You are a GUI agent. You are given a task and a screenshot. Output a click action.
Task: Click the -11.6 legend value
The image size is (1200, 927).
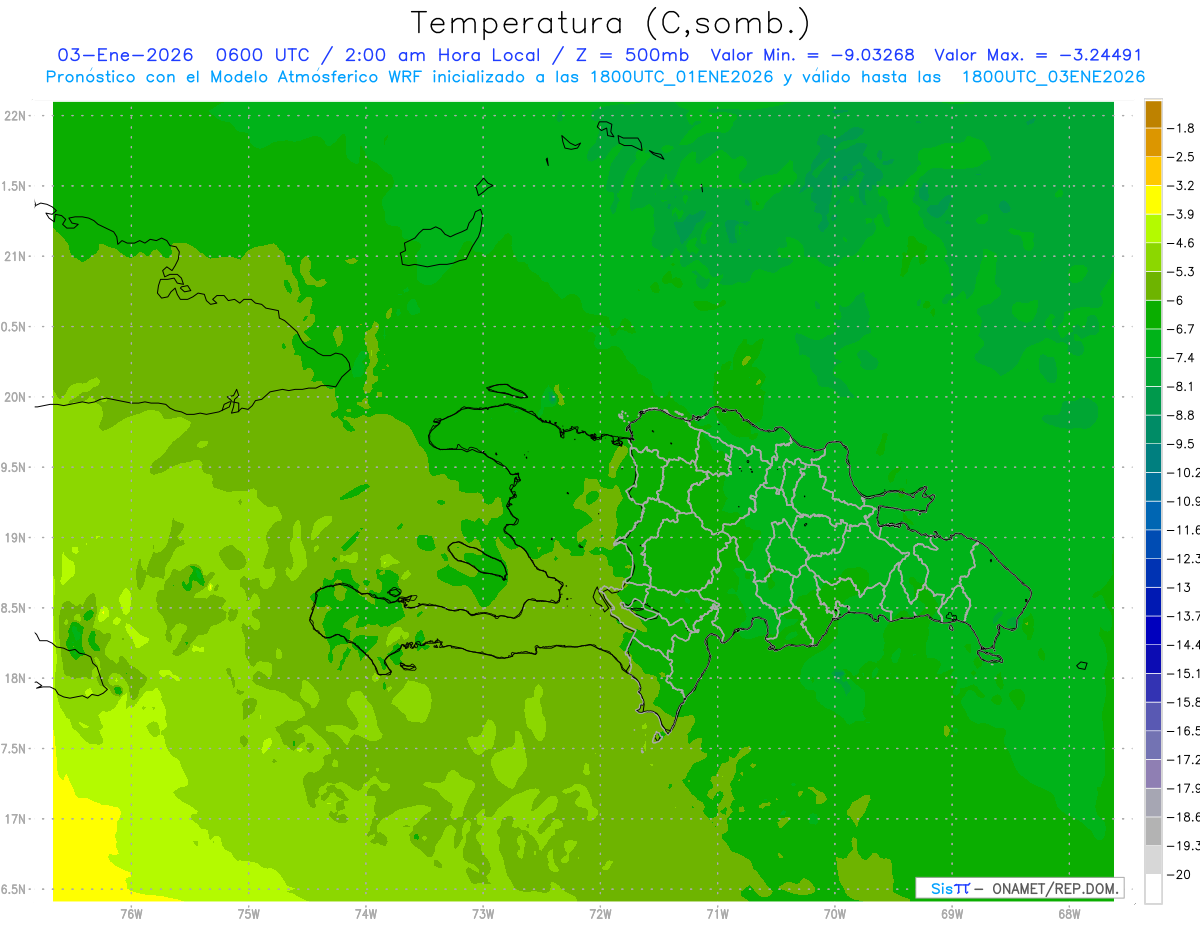coord(1183,530)
